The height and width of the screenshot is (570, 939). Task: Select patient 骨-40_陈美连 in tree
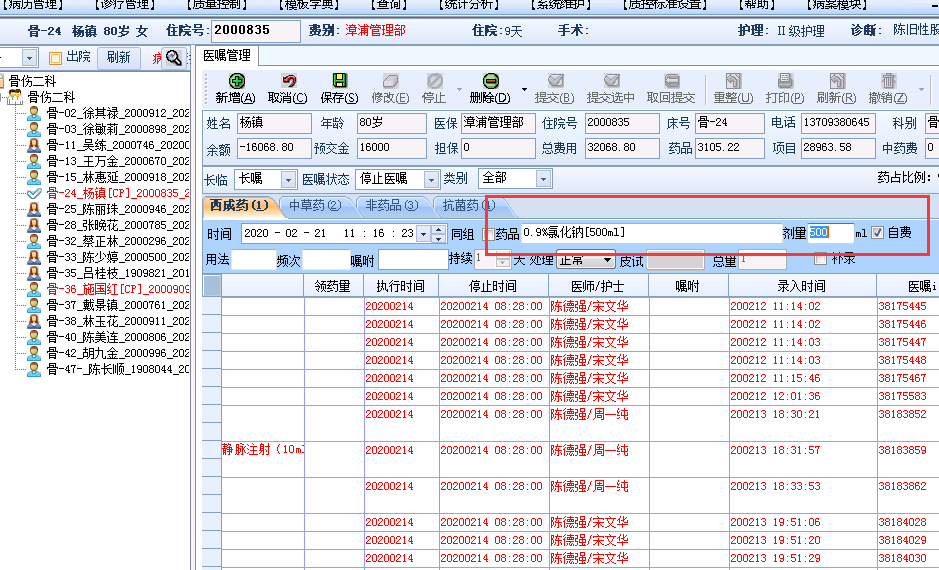click(118, 337)
